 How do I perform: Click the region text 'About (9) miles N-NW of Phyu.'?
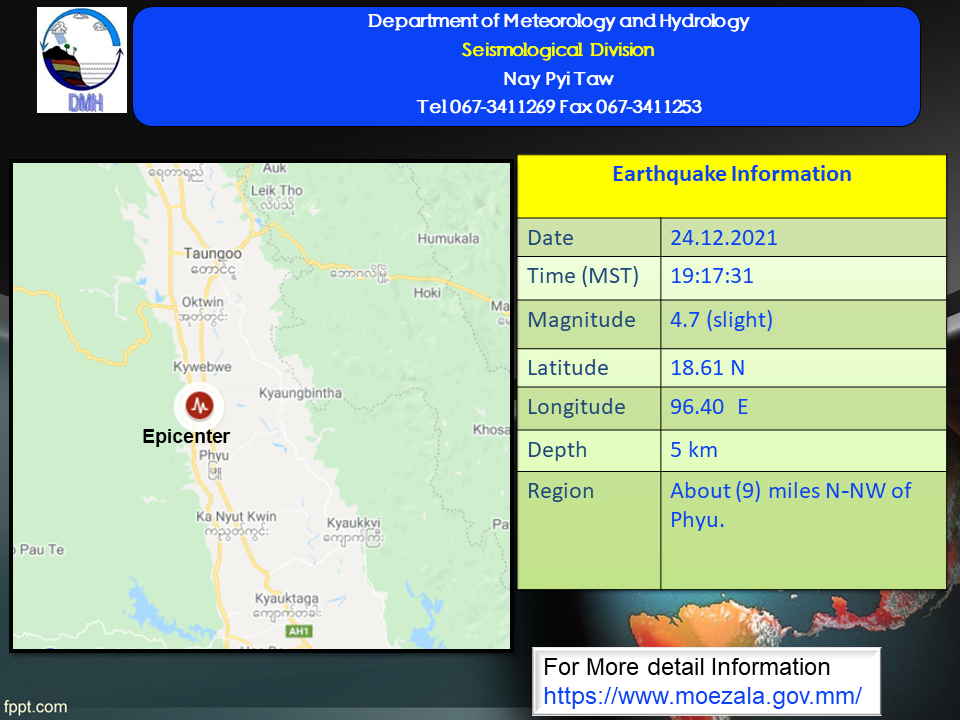[x=790, y=505]
